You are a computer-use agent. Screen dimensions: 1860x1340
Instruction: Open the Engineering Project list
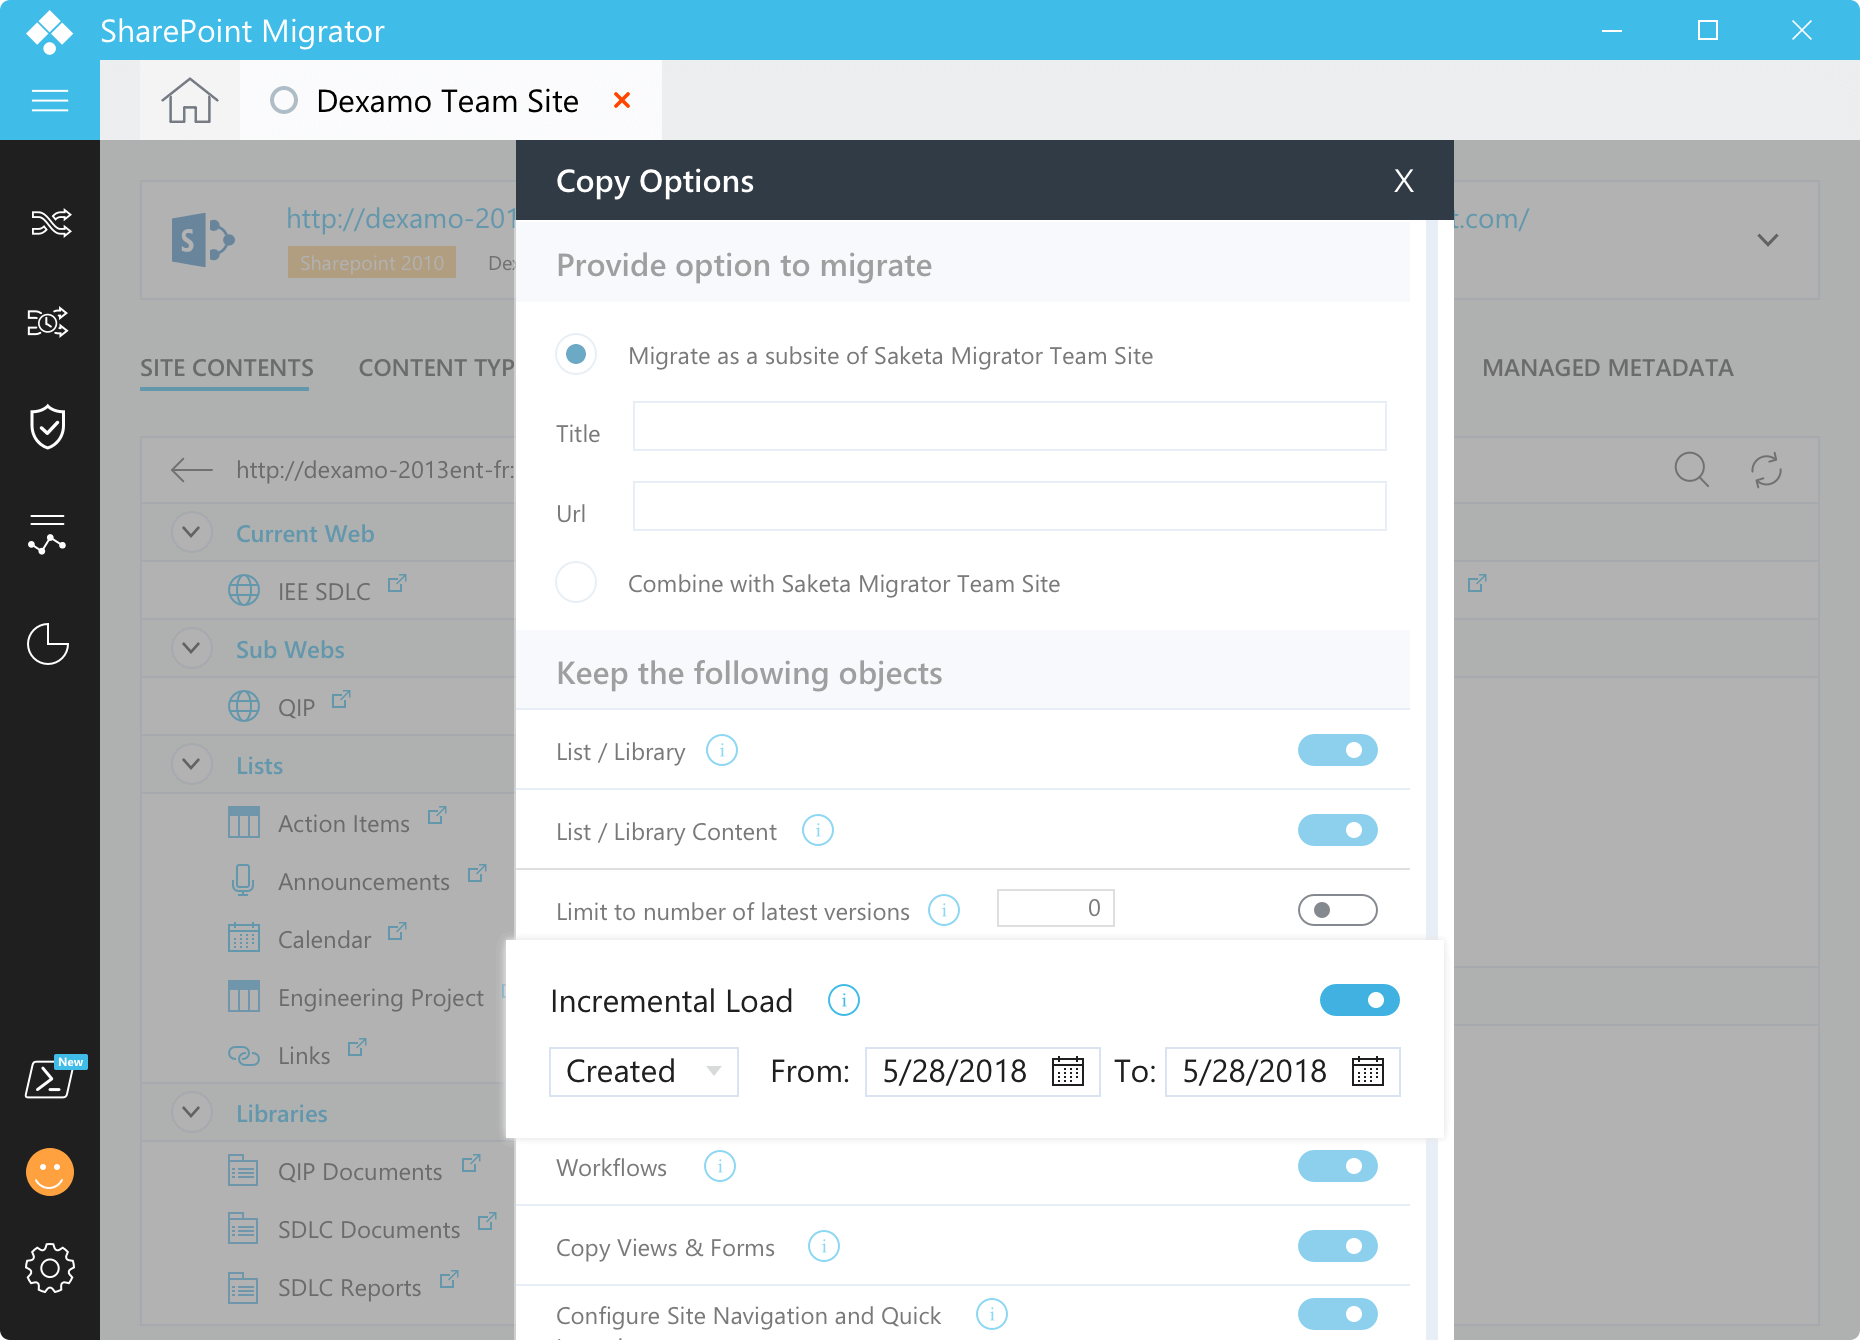pyautogui.click(x=381, y=998)
